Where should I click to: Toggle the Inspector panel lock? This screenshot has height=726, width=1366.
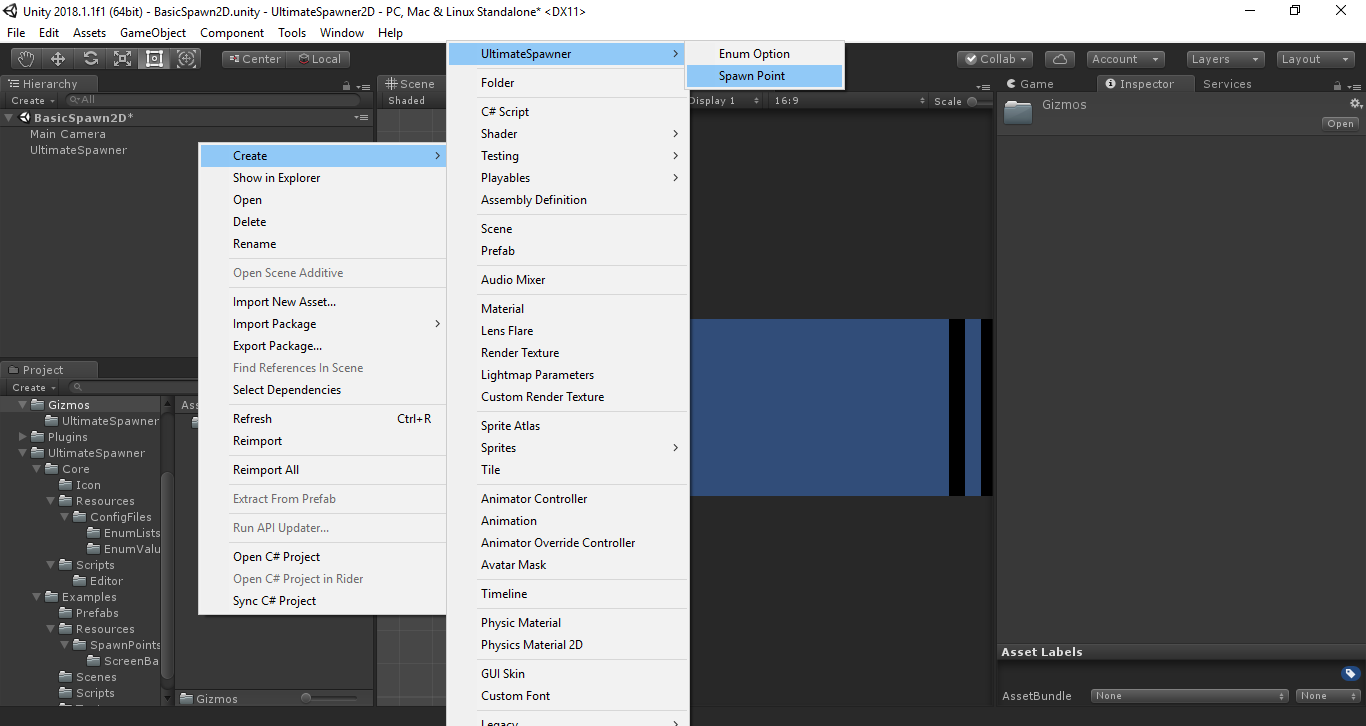tap(1335, 86)
